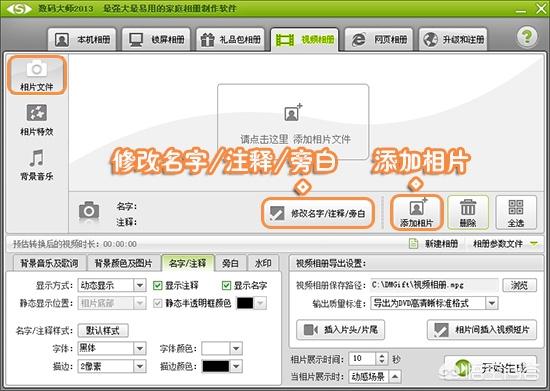Click the 预估转换后的视频时长 text

point(75,244)
